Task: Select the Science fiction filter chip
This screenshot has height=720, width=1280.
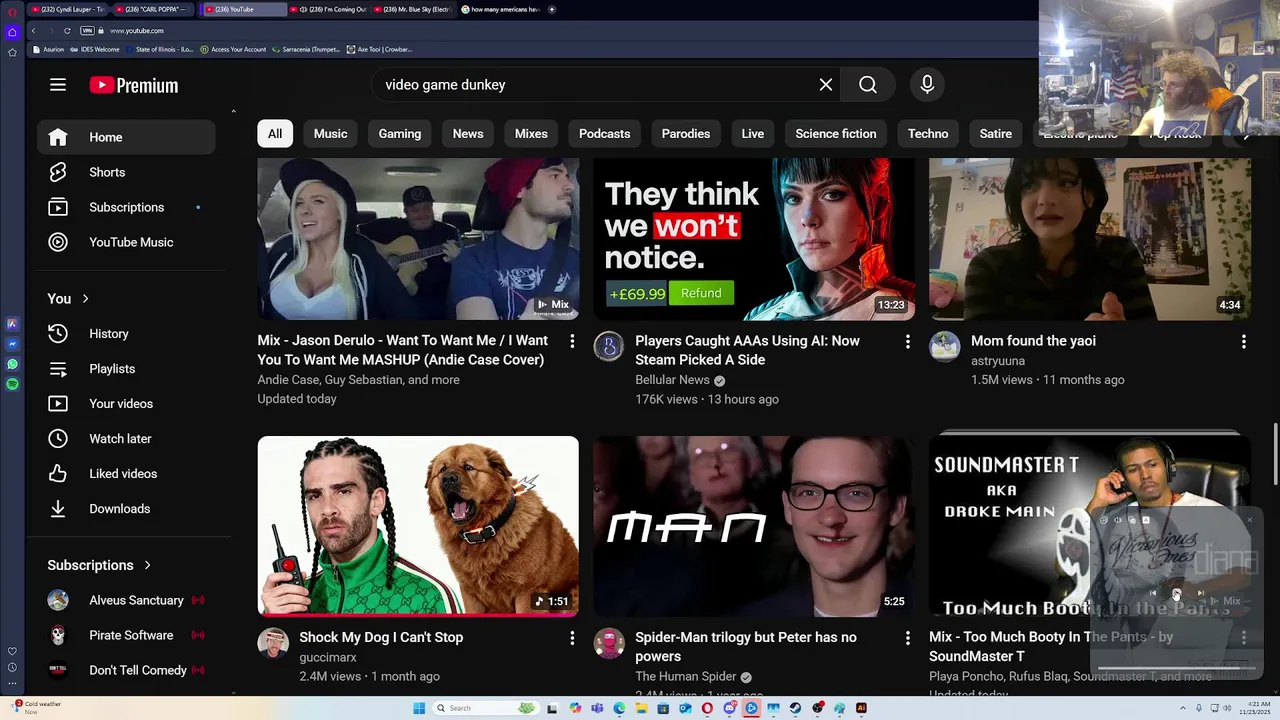Action: point(836,134)
